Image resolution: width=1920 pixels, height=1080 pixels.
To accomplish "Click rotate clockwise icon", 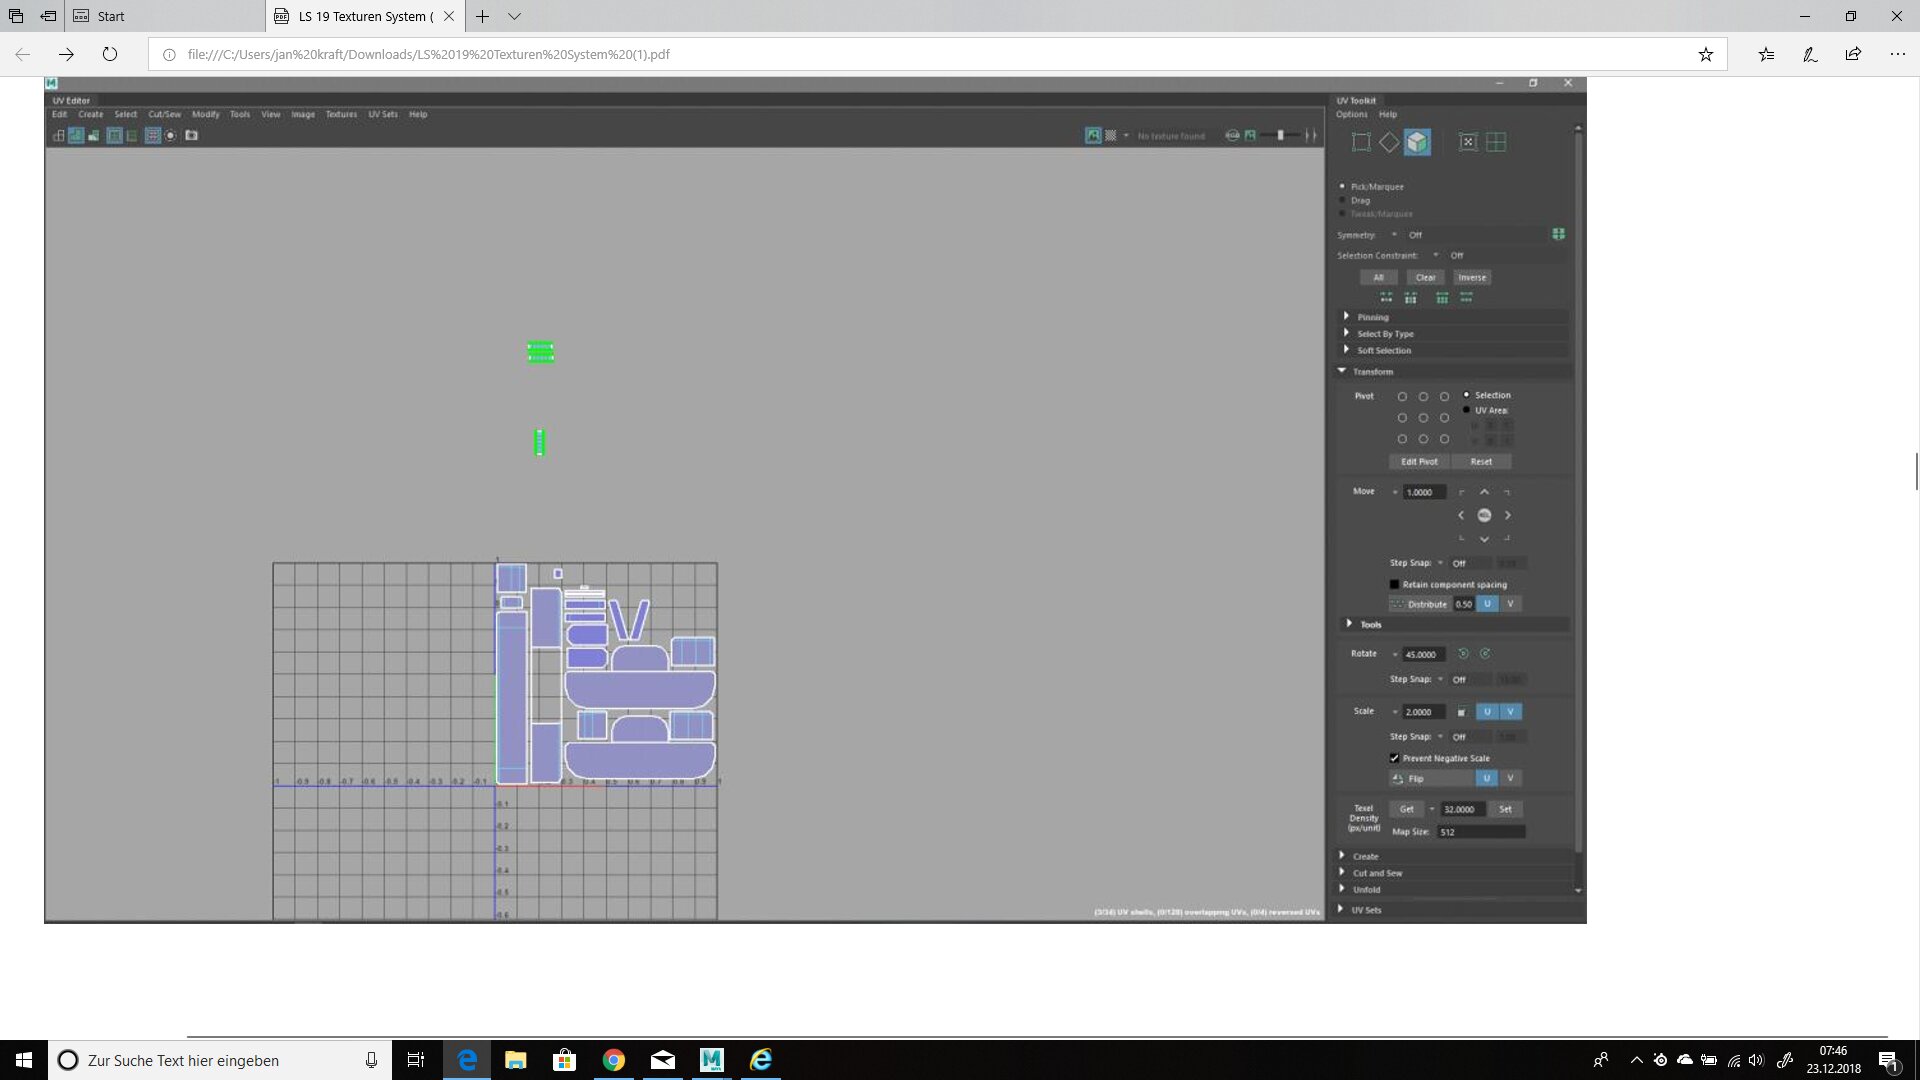I will (x=1485, y=654).
